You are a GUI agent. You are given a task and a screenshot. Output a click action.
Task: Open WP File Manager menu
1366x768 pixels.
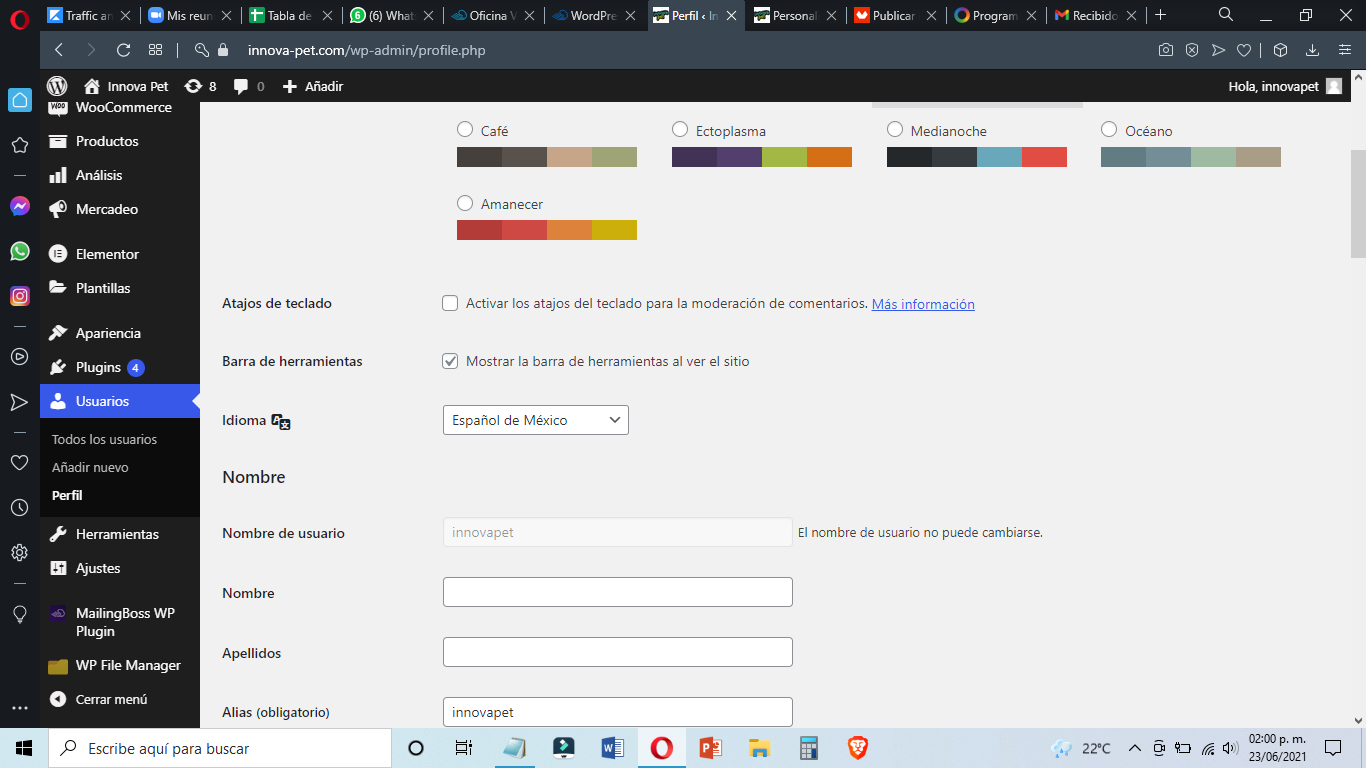click(120, 665)
